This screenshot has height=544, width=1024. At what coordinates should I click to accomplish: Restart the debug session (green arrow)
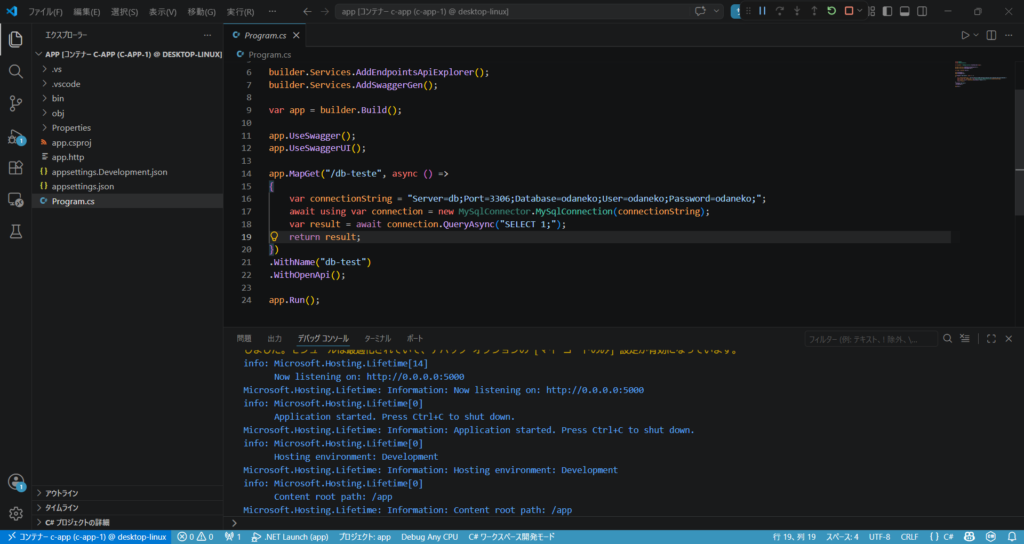pos(831,11)
